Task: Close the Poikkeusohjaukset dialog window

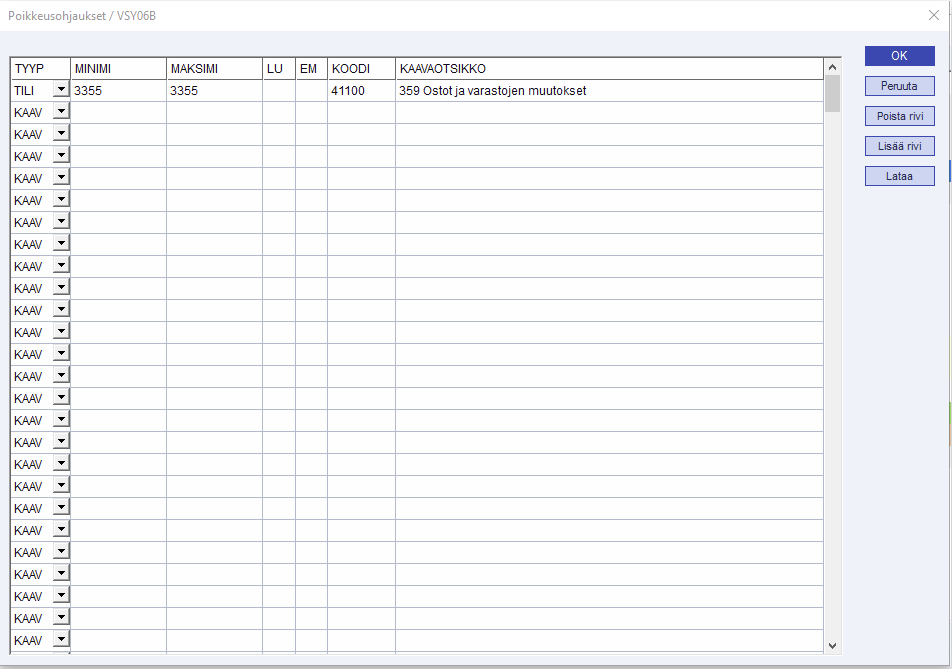Action: coord(933,15)
